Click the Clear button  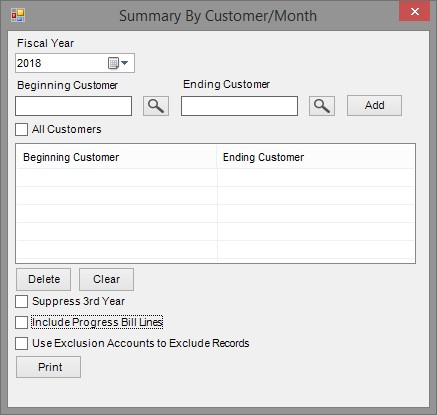coord(106,279)
